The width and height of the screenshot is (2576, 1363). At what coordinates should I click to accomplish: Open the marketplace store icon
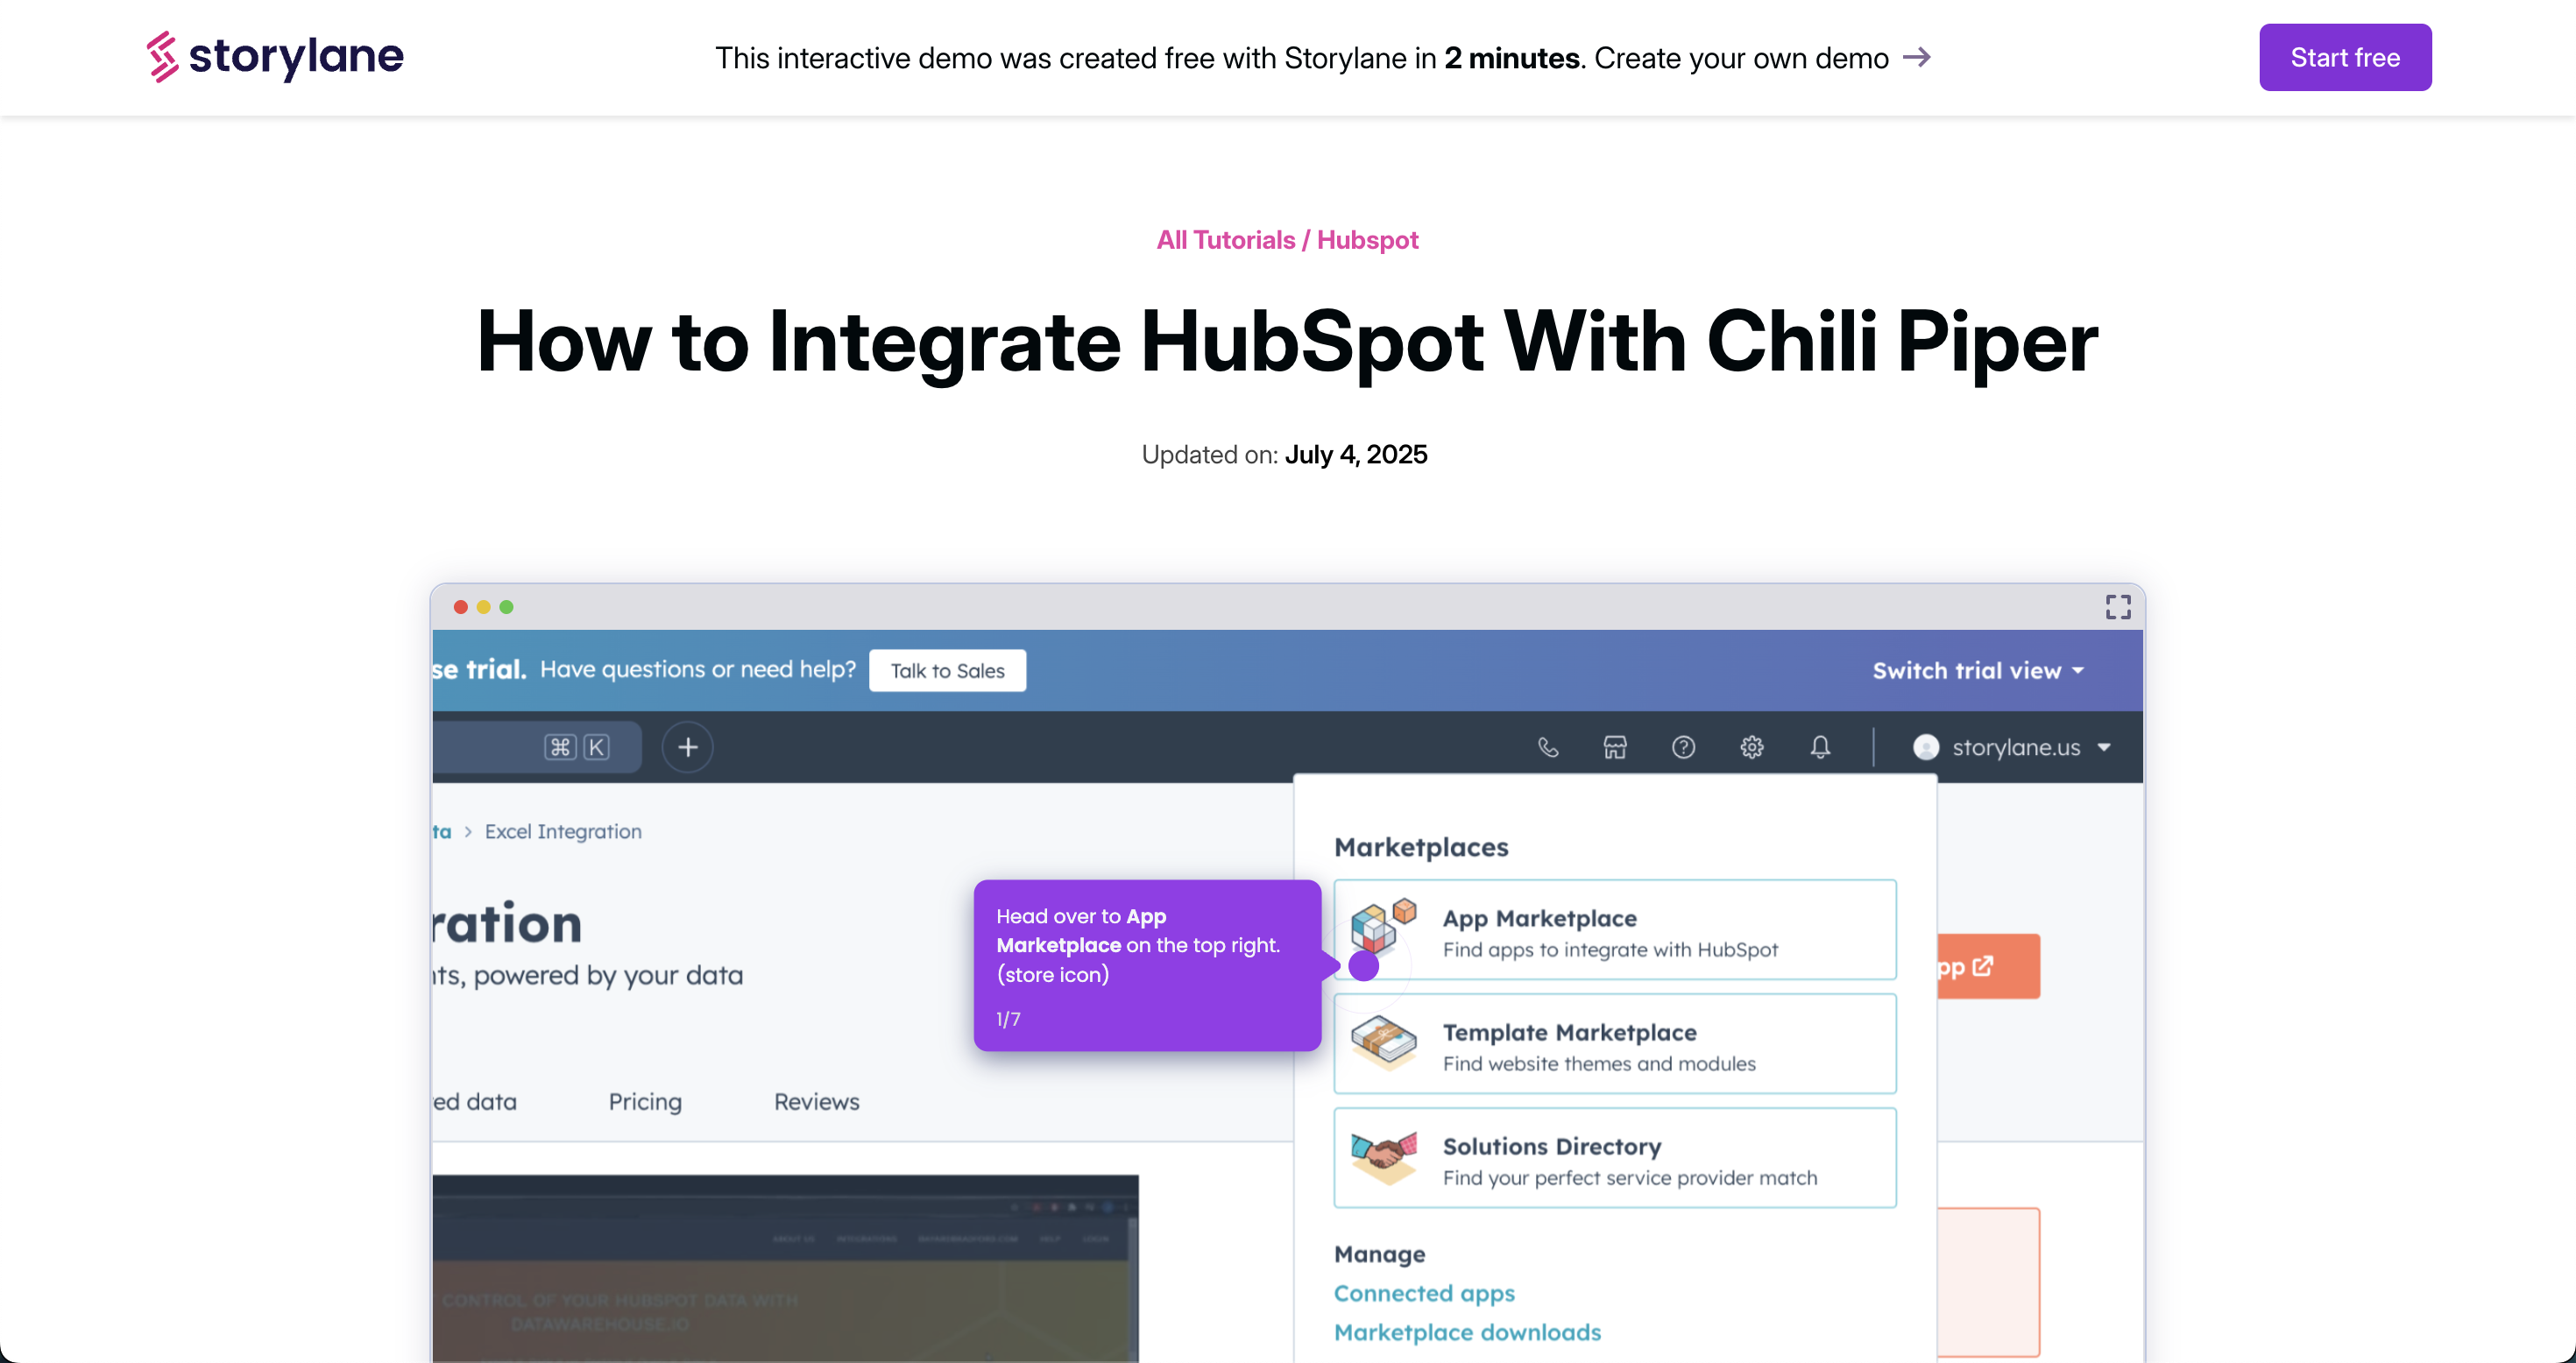coord(1615,747)
